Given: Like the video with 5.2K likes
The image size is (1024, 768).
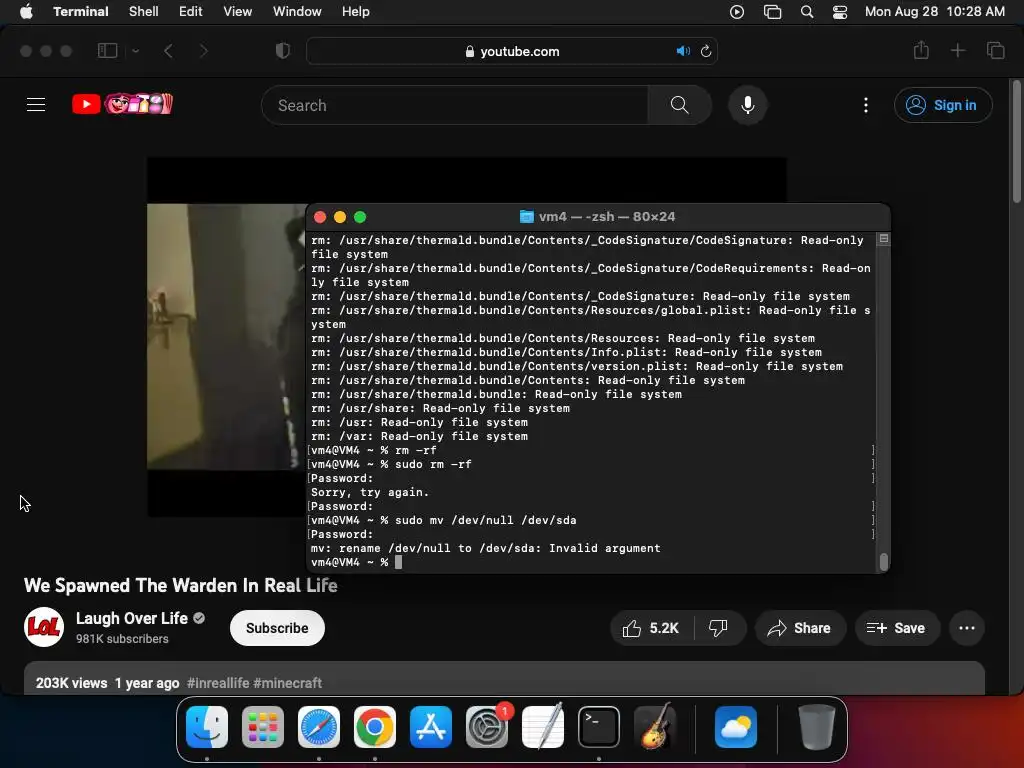Looking at the screenshot, I should pyautogui.click(x=652, y=628).
